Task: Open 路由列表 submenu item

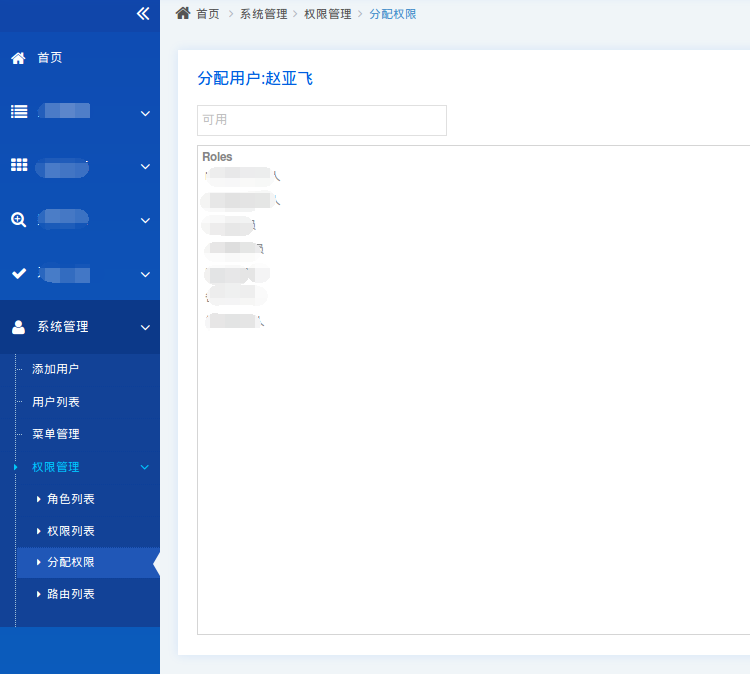Action: click(x=70, y=594)
